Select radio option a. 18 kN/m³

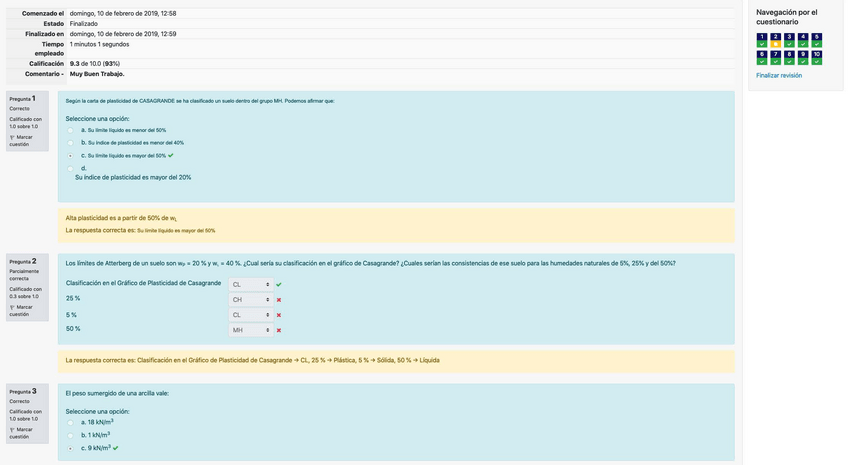tap(70, 422)
